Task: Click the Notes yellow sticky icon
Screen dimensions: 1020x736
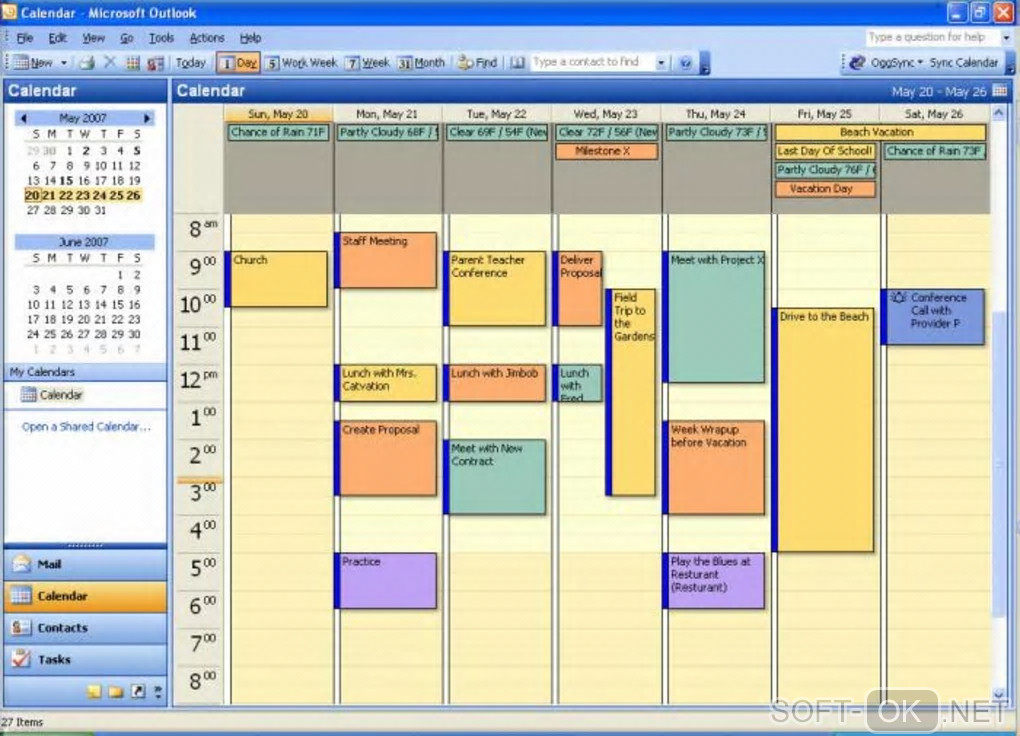Action: point(95,691)
